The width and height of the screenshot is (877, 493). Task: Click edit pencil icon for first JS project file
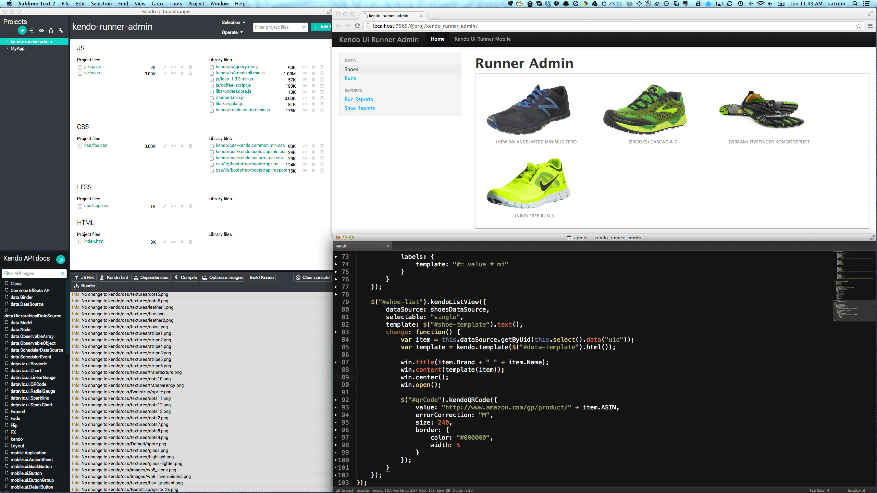tap(164, 67)
